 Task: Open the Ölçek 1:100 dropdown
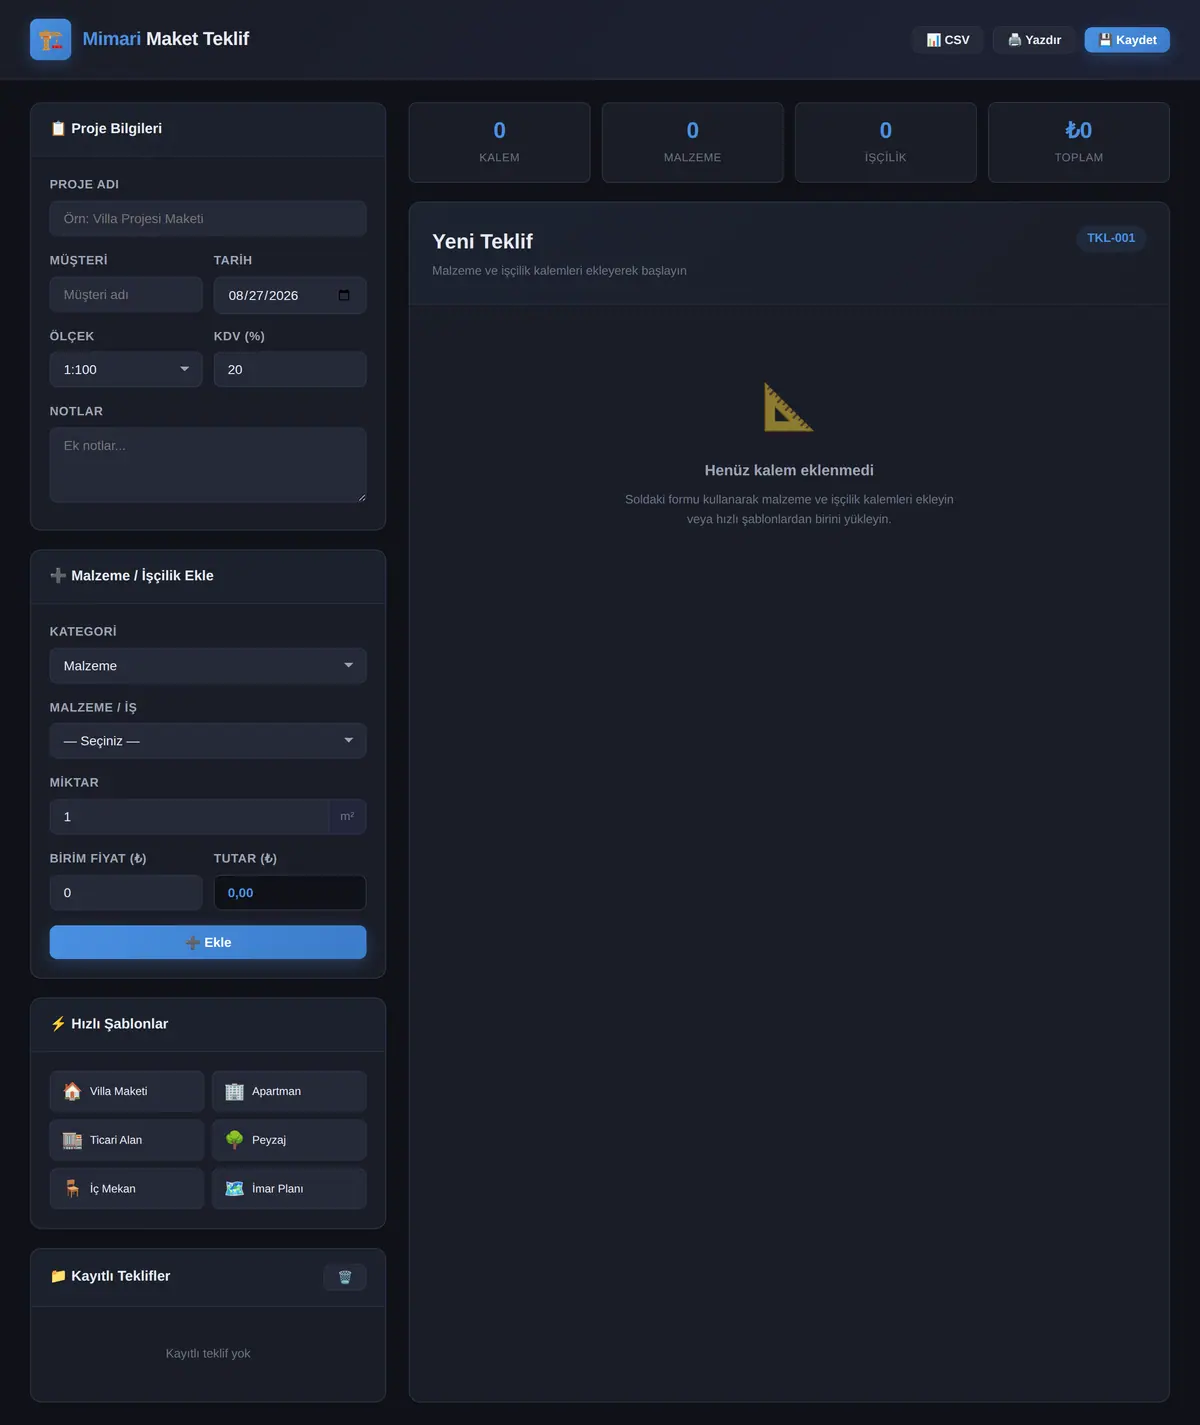click(126, 370)
